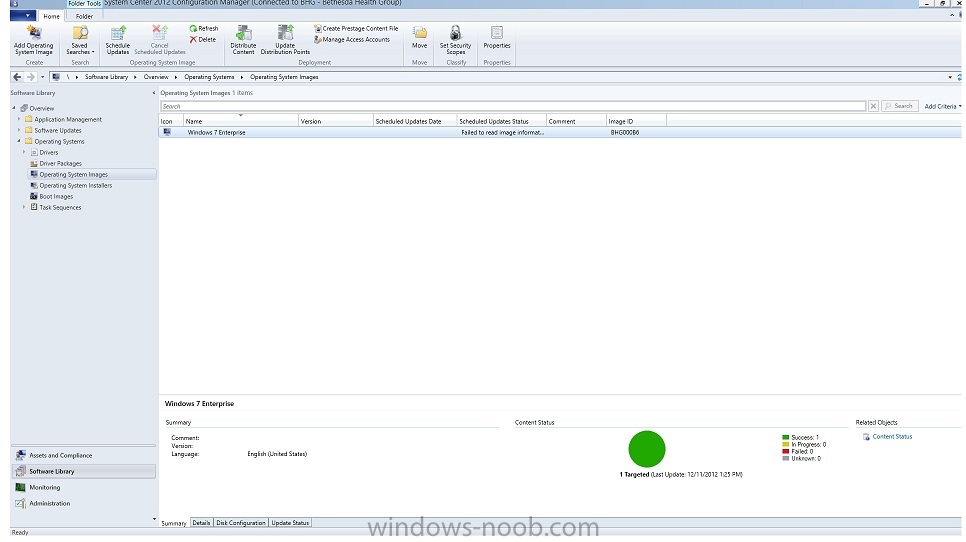966x542 pixels.
Task: Switch to the Update Status tab
Action: (290, 522)
